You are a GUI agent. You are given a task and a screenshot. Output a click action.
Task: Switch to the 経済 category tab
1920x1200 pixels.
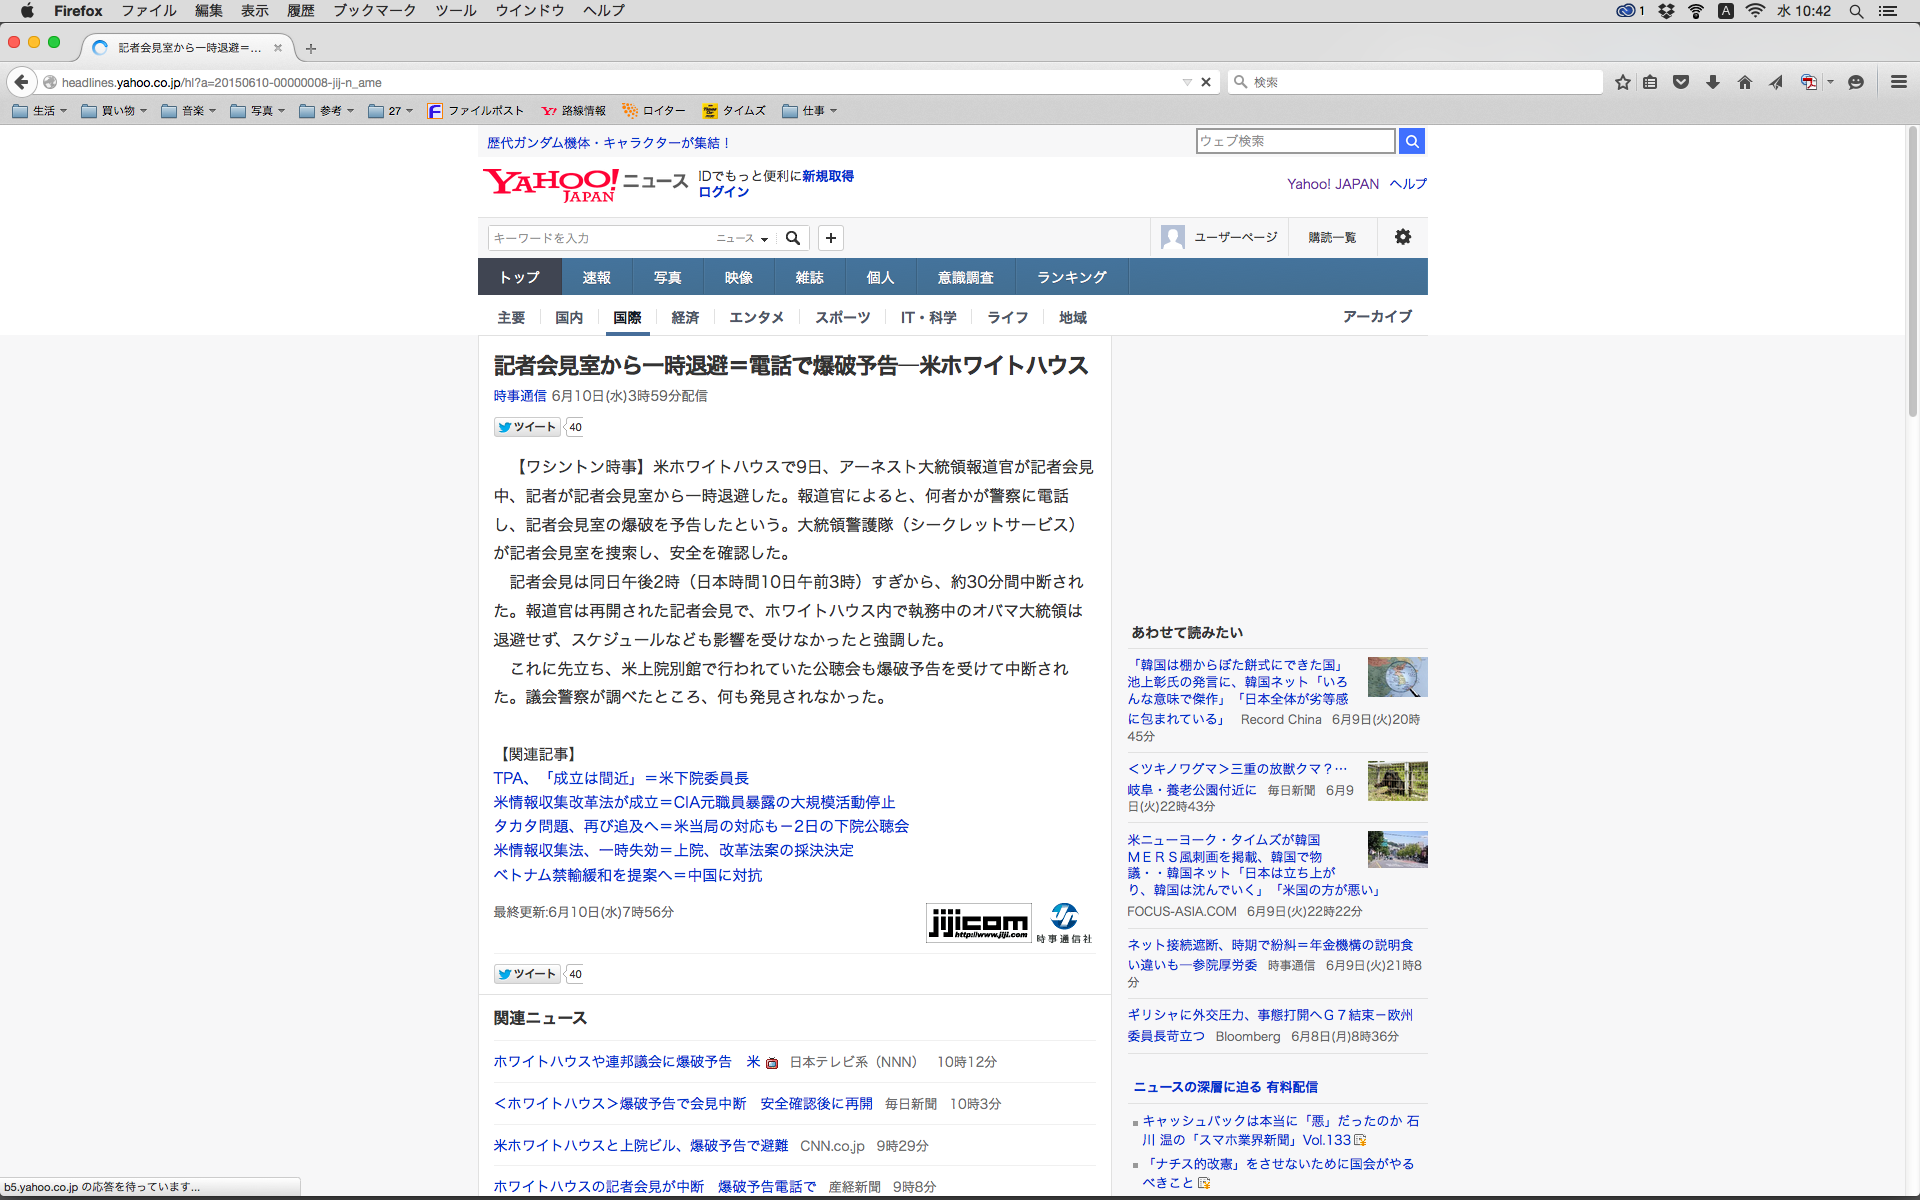pyautogui.click(x=685, y=317)
